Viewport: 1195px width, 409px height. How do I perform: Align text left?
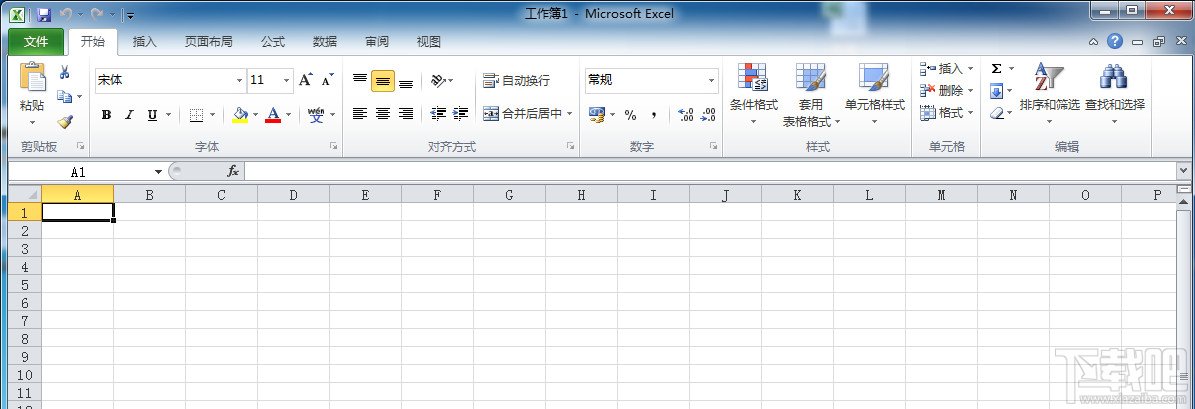click(360, 113)
